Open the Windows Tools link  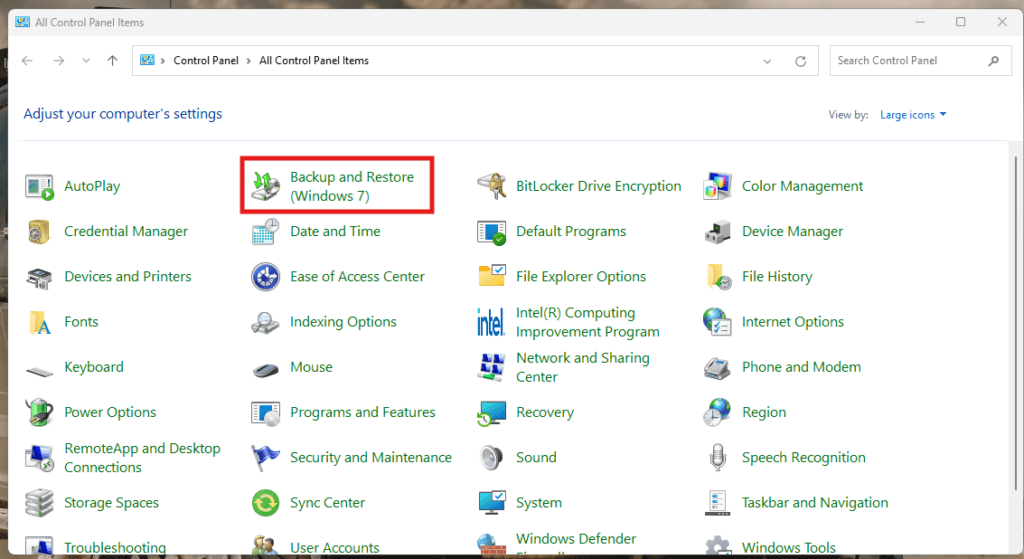pyautogui.click(x=788, y=548)
